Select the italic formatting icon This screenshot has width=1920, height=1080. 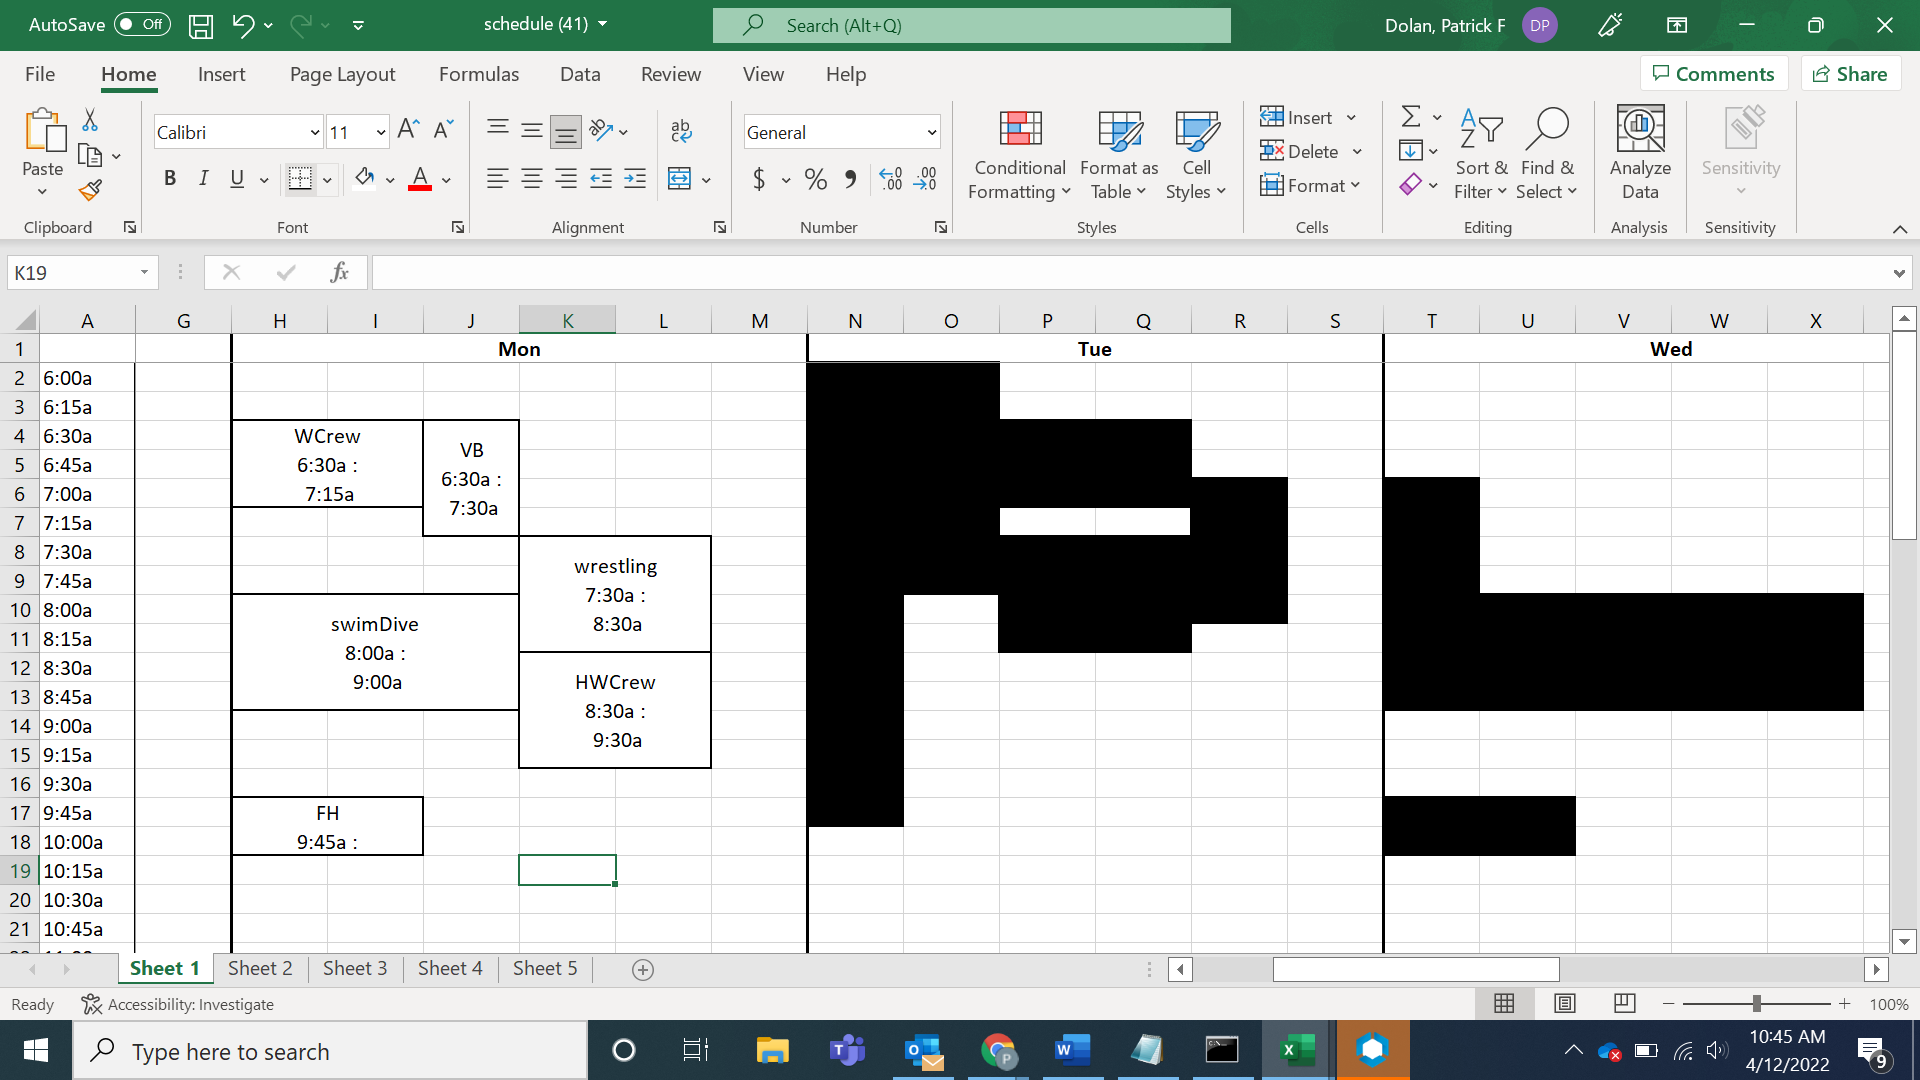(204, 178)
